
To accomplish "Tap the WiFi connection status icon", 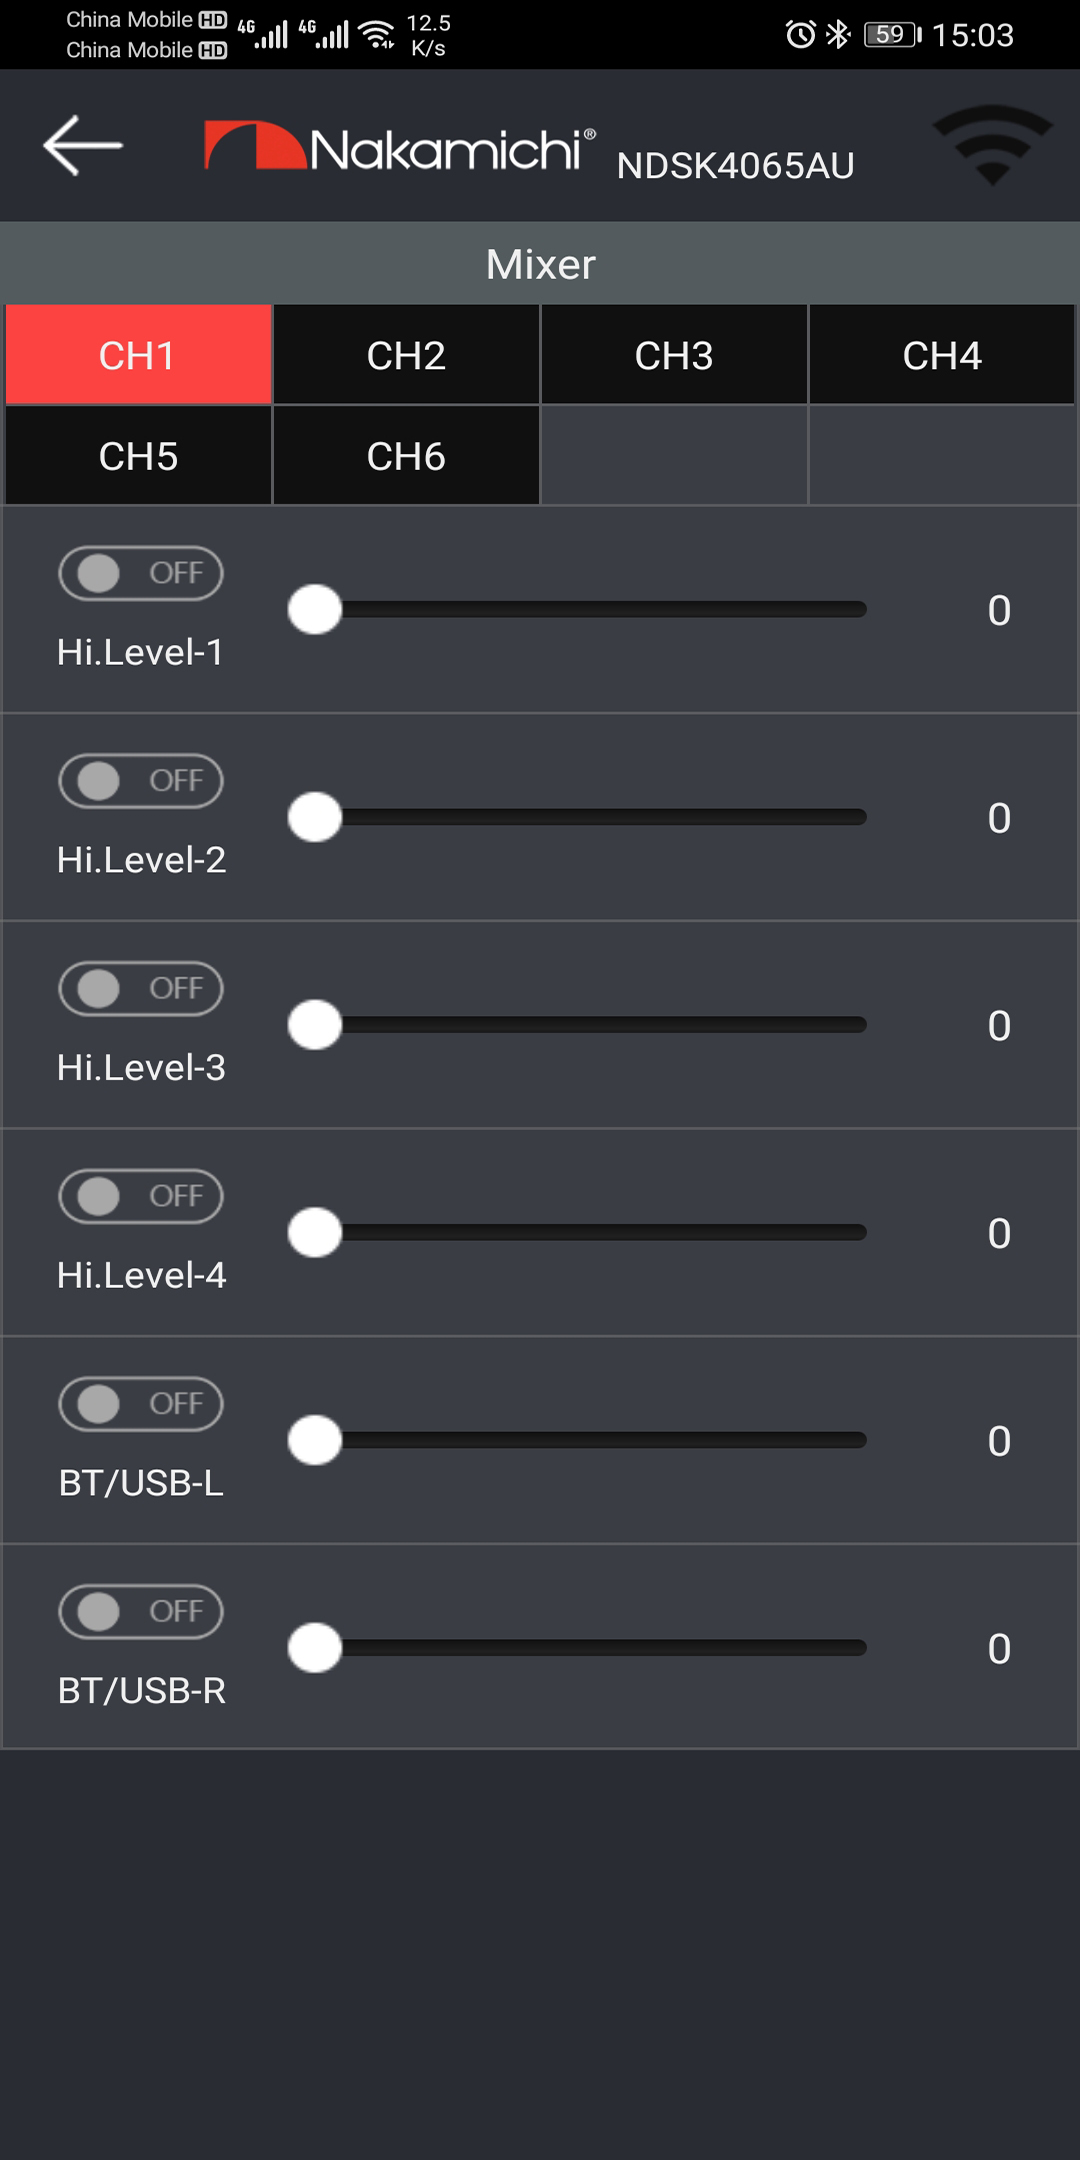I will point(992,145).
